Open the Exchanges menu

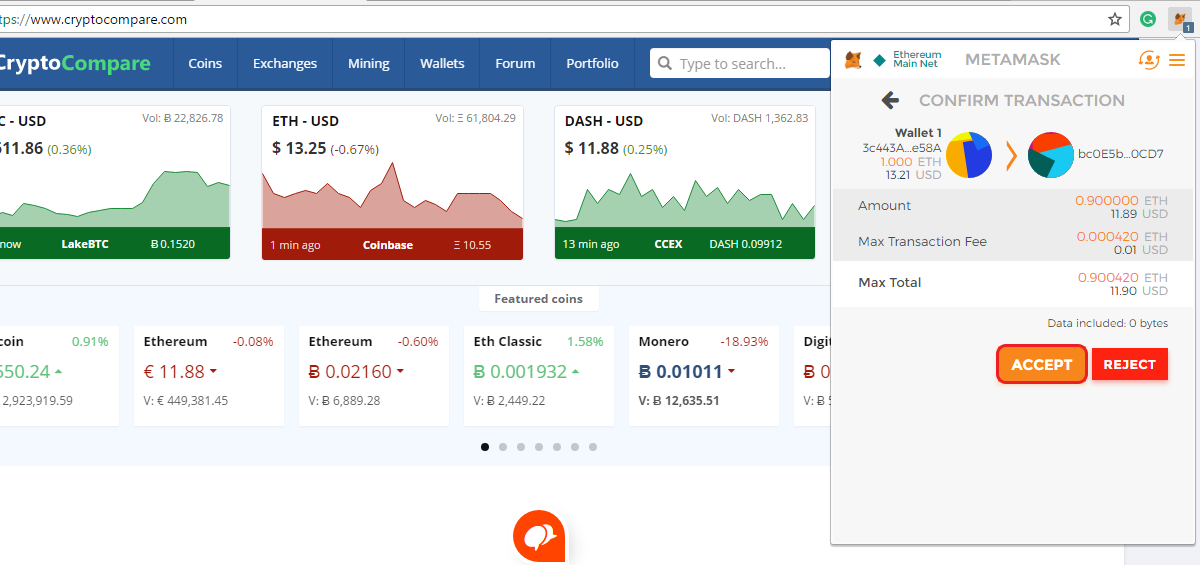pos(285,63)
